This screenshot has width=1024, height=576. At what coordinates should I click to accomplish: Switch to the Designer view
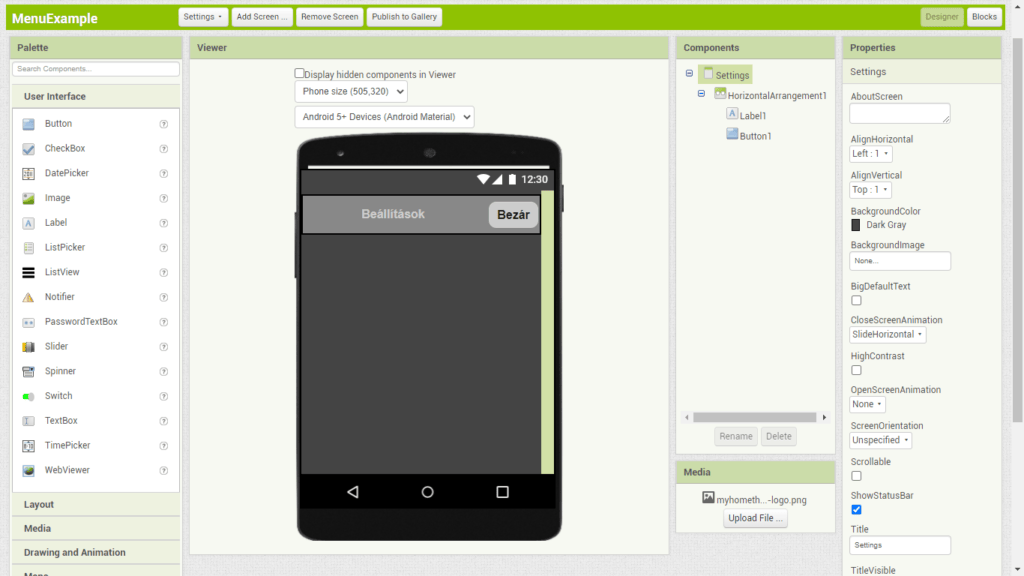(x=942, y=17)
